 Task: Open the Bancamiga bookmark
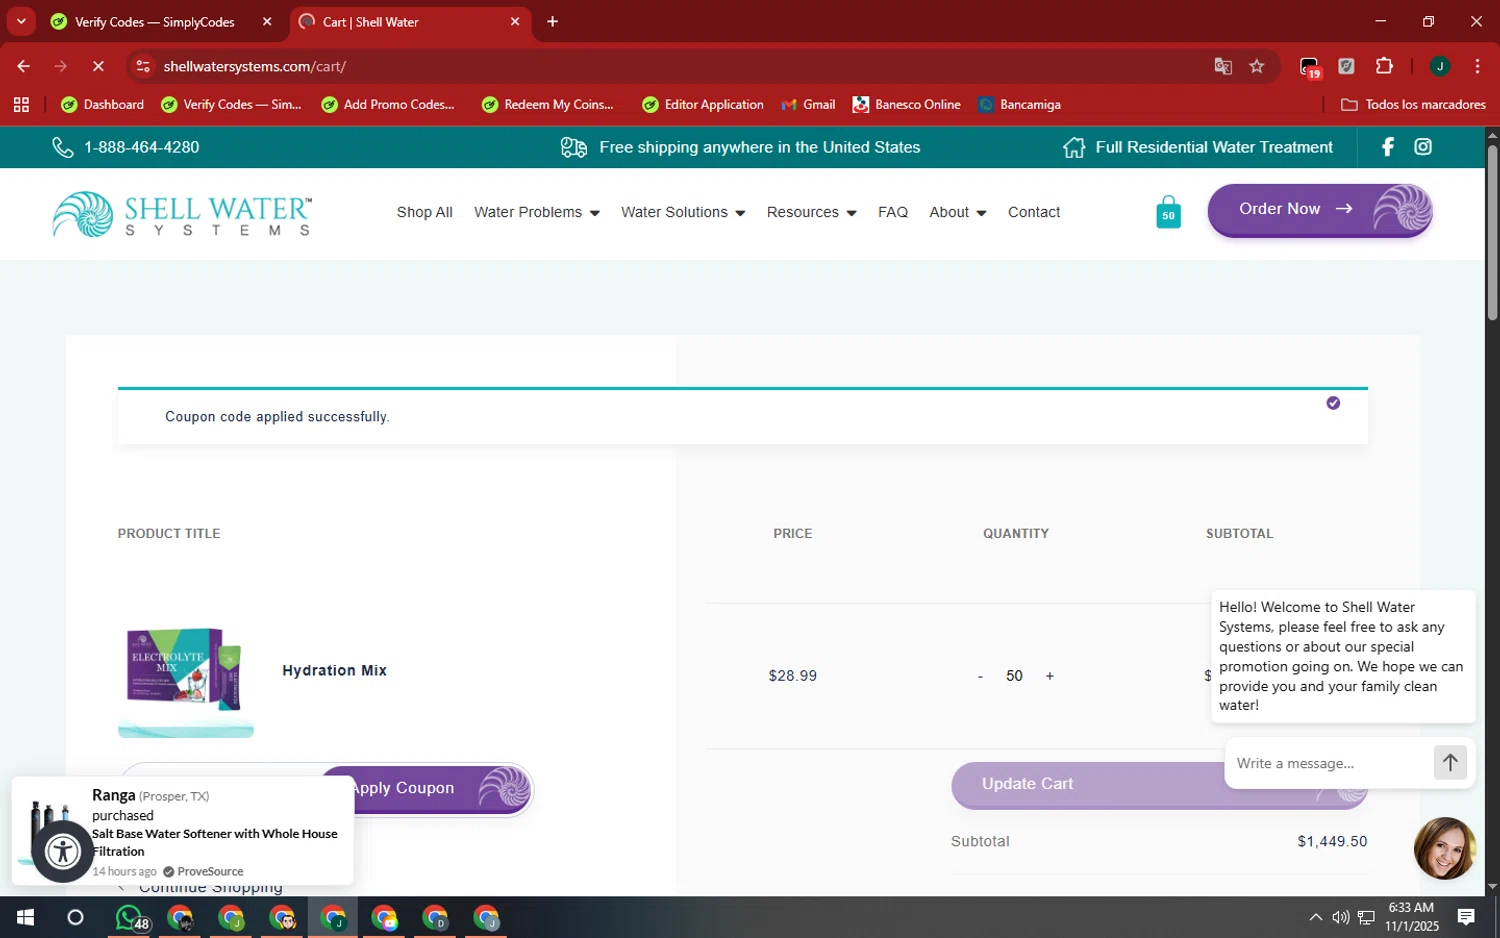[x=1019, y=104]
